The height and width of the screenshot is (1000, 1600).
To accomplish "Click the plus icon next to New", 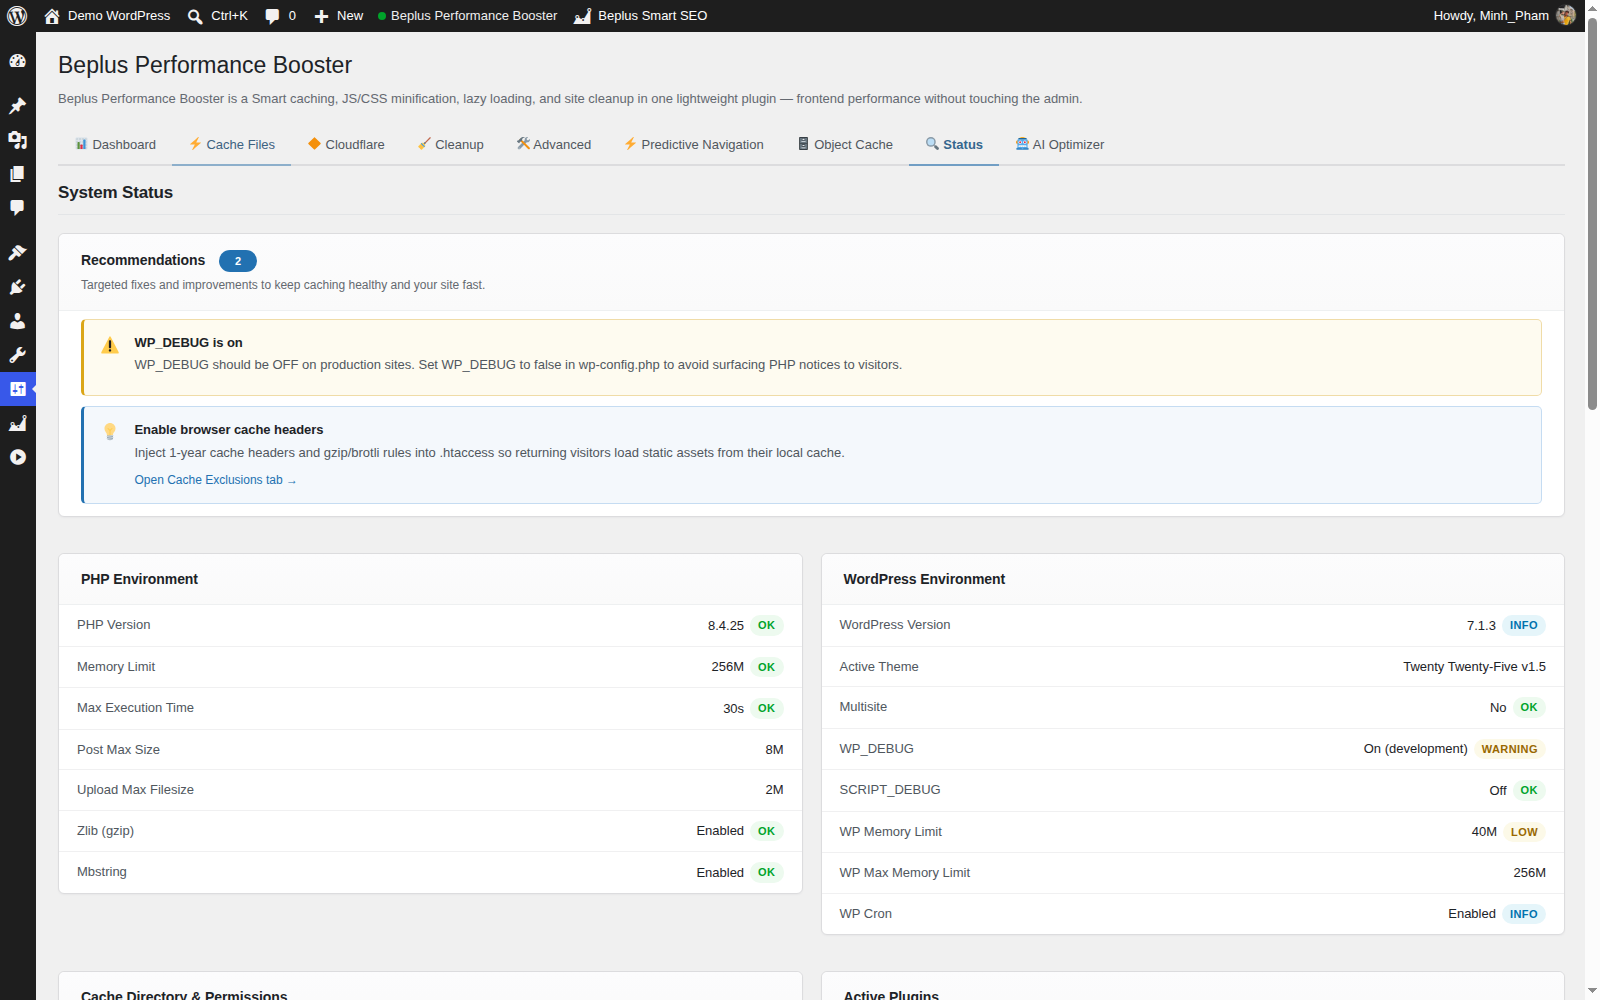I will click(321, 16).
